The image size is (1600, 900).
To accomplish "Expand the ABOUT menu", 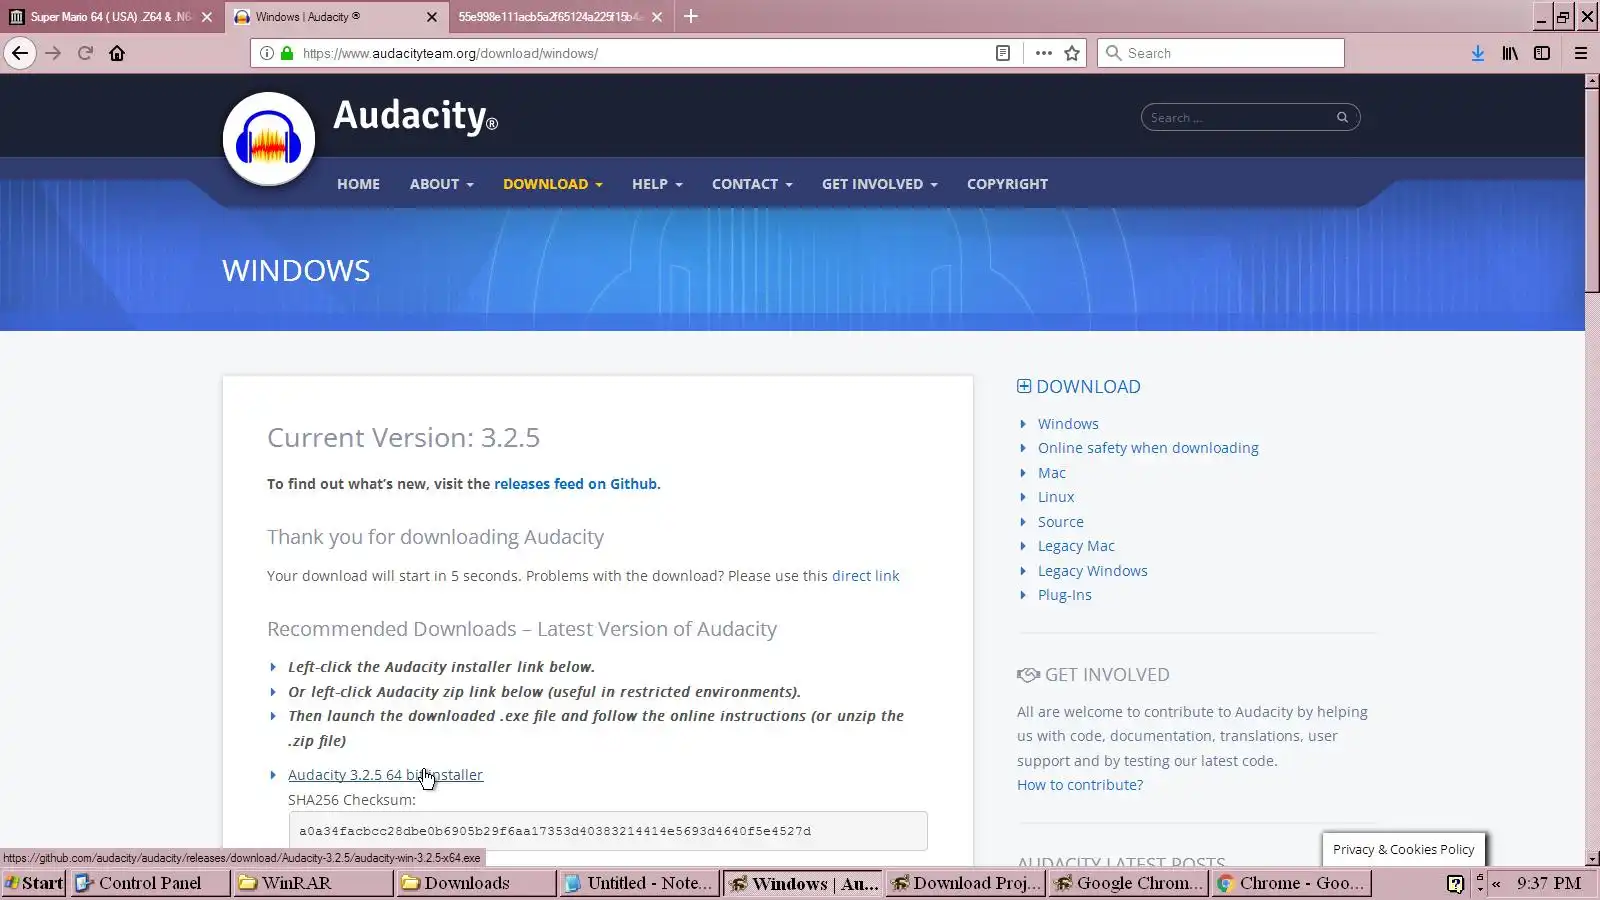I will [x=441, y=184].
